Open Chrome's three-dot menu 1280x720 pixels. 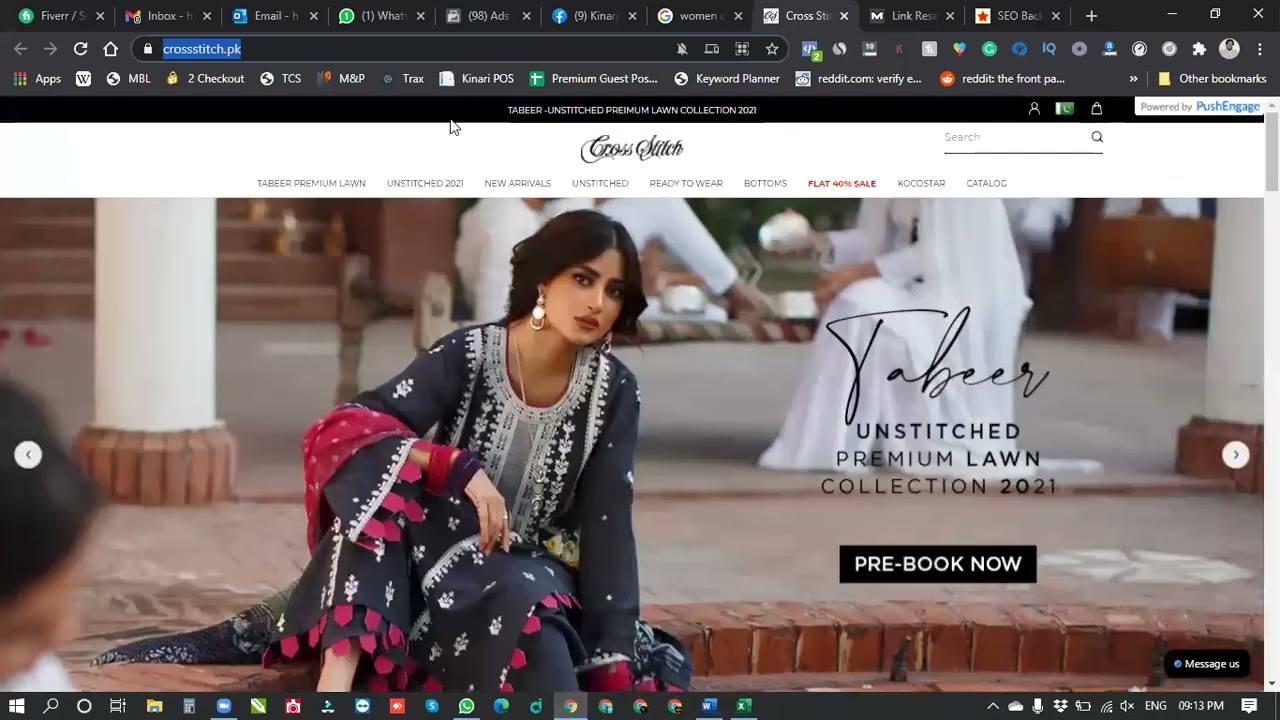click(x=1259, y=49)
